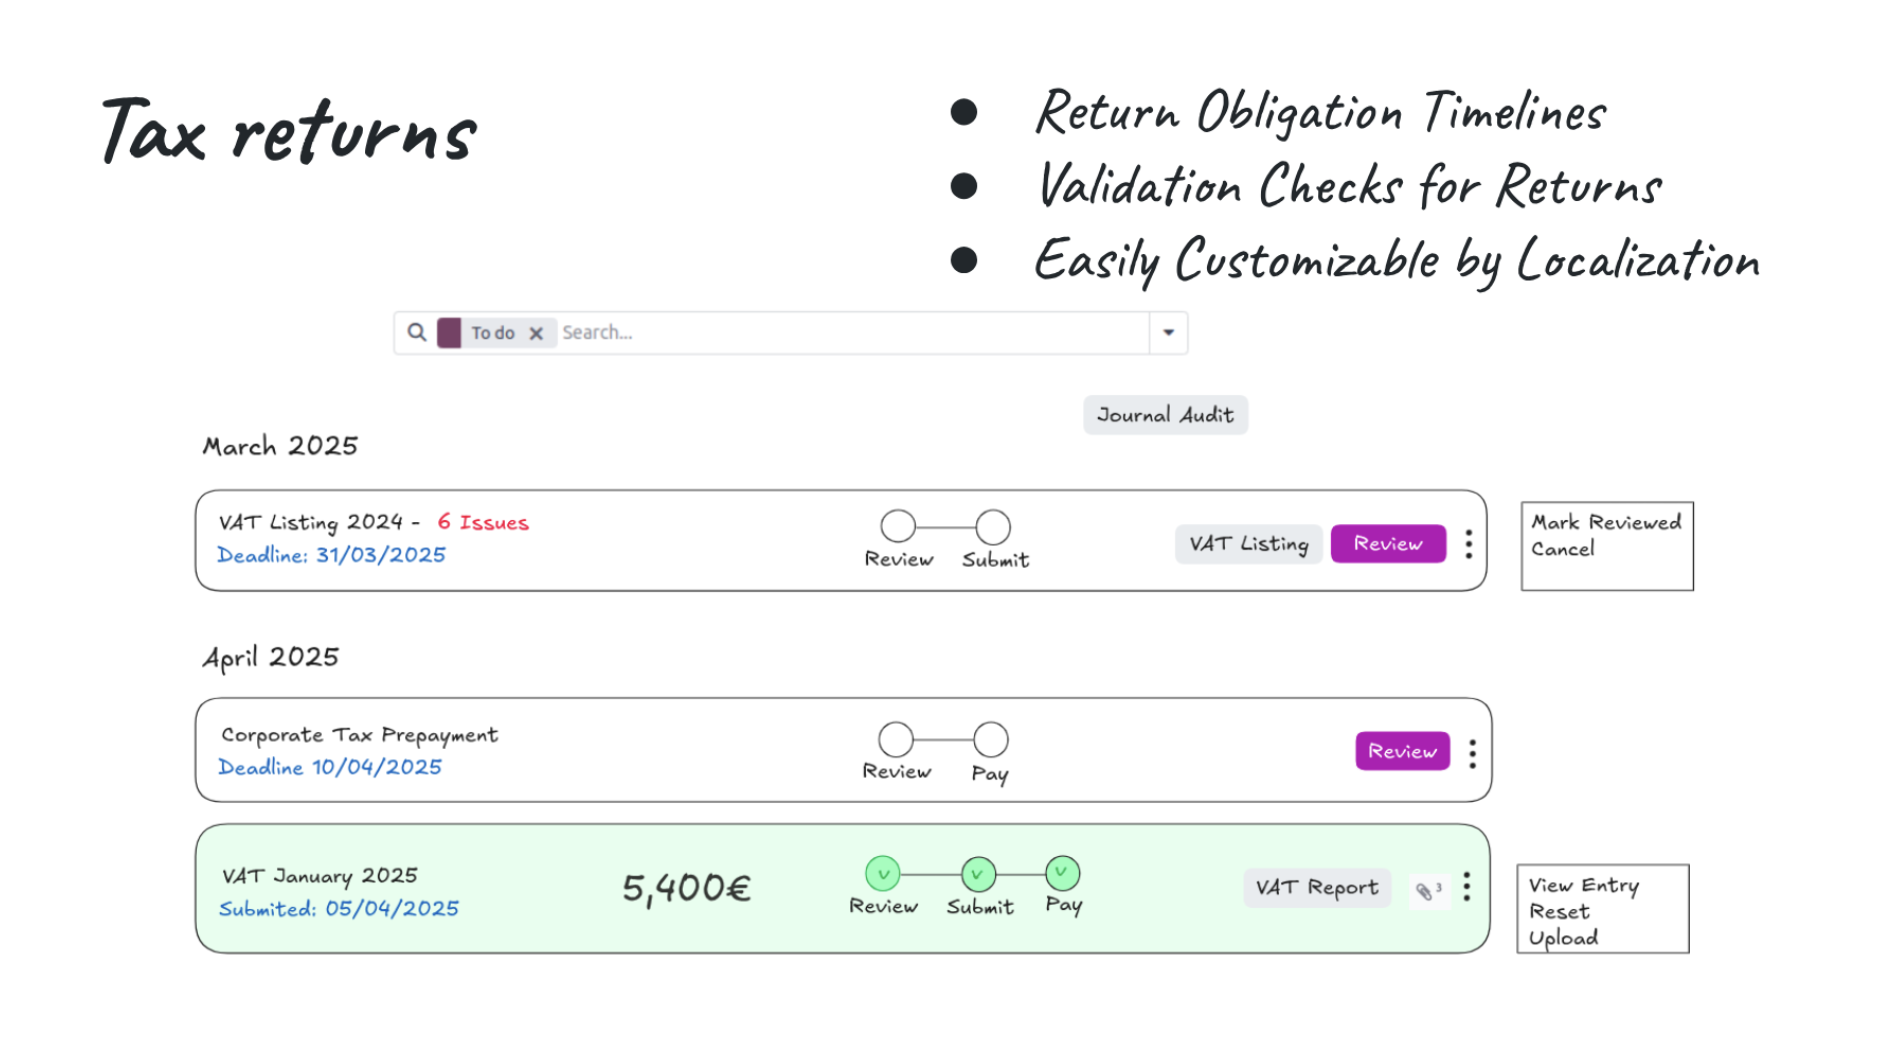Choose View Entry from the menu

[x=1583, y=885]
